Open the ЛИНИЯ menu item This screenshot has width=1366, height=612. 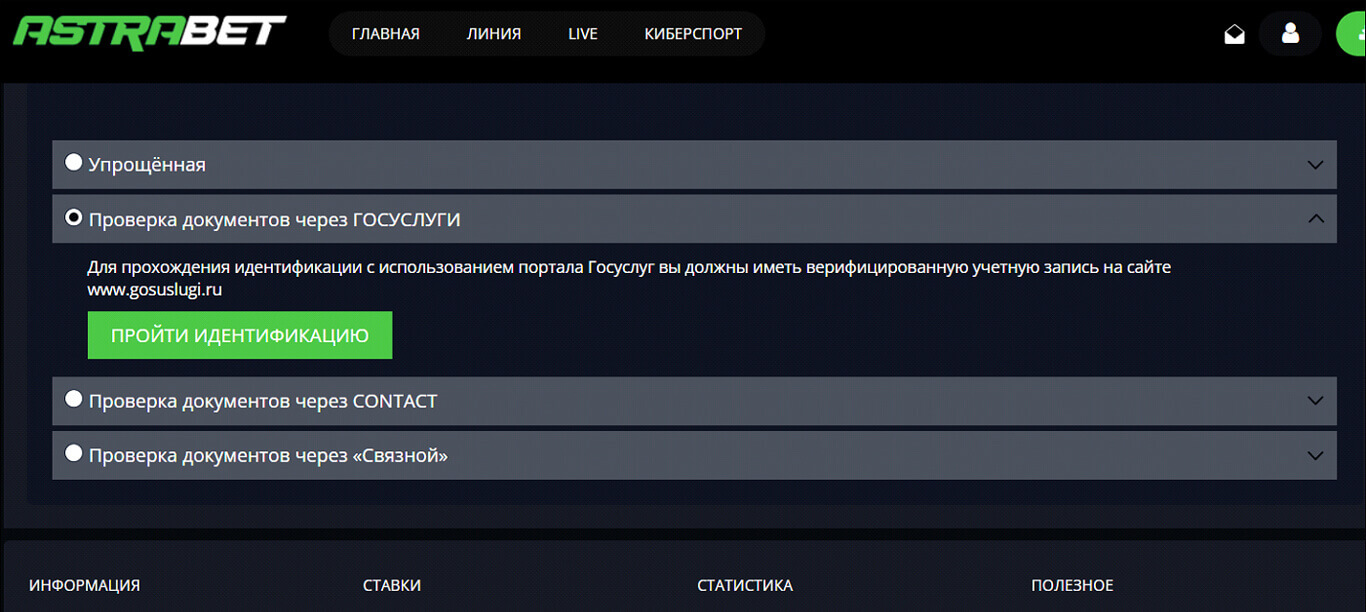pyautogui.click(x=494, y=34)
